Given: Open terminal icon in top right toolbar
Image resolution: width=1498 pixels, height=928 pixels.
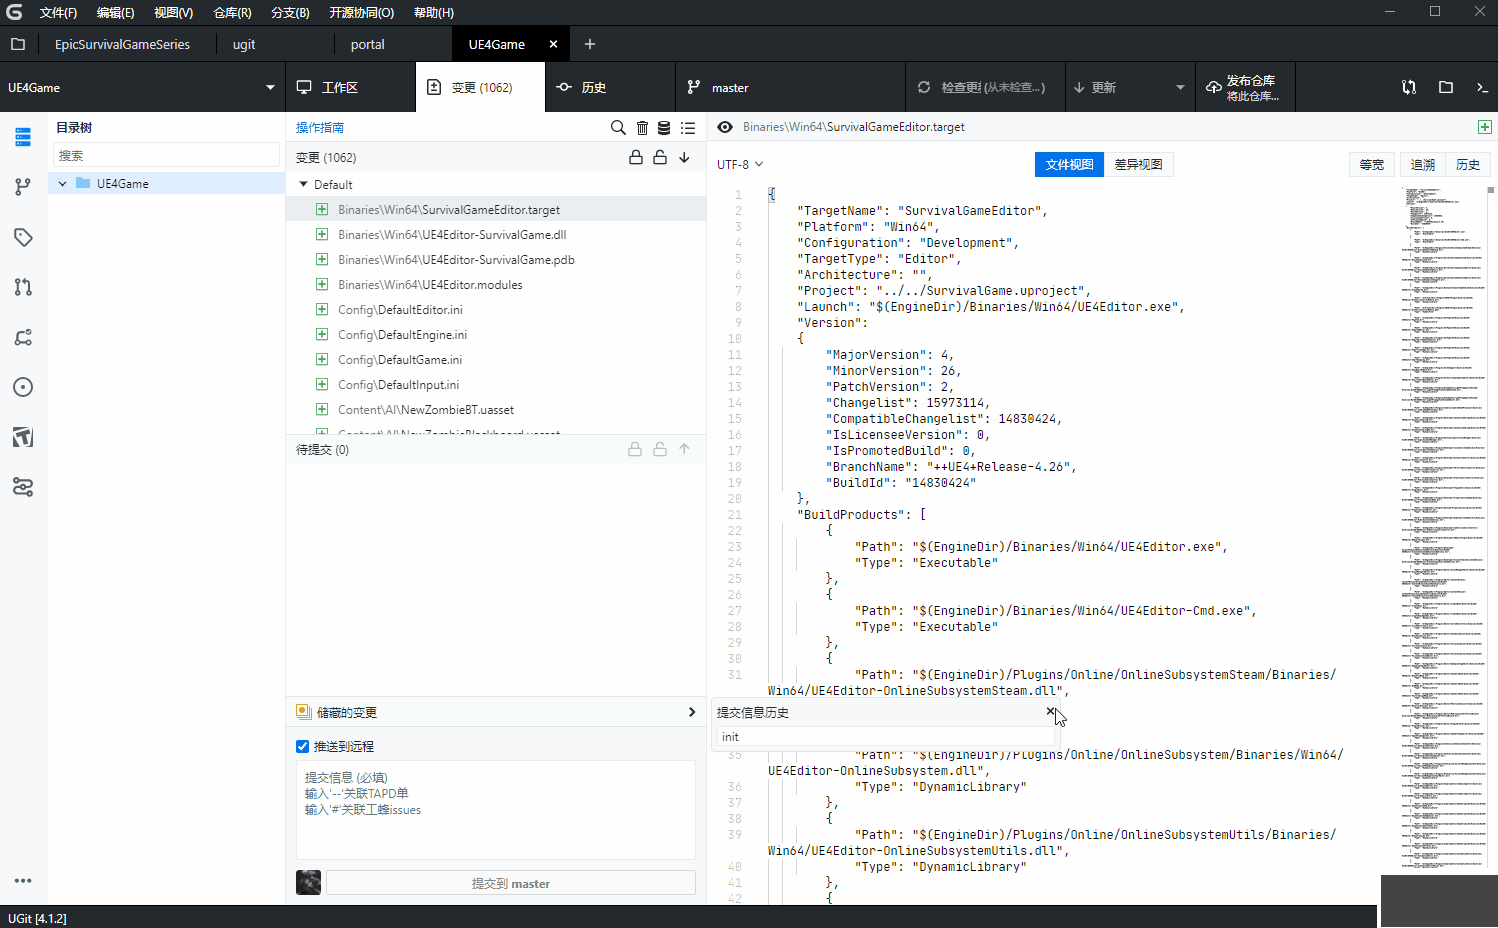Looking at the screenshot, I should pos(1482,88).
